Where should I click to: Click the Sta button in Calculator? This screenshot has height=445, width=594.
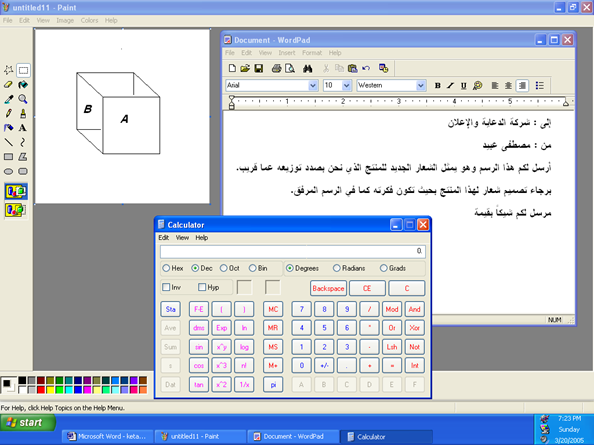coord(170,309)
